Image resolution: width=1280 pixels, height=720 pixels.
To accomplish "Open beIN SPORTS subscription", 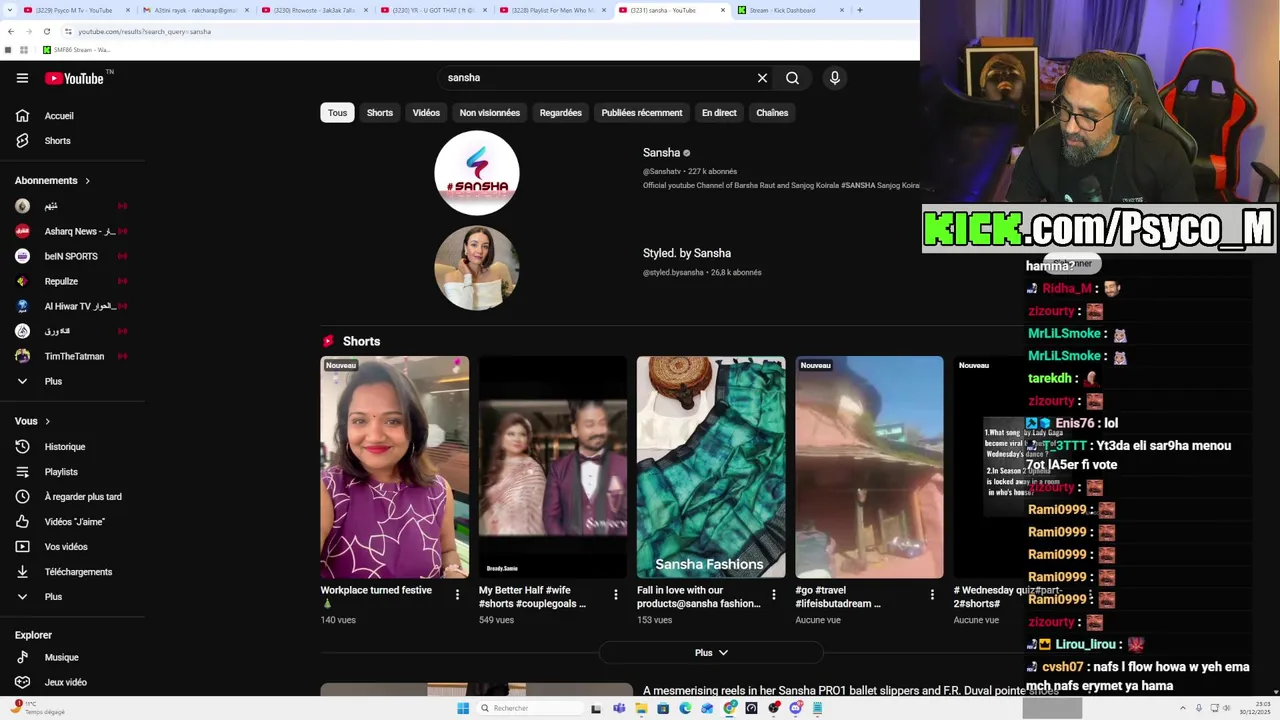I will click(72, 256).
